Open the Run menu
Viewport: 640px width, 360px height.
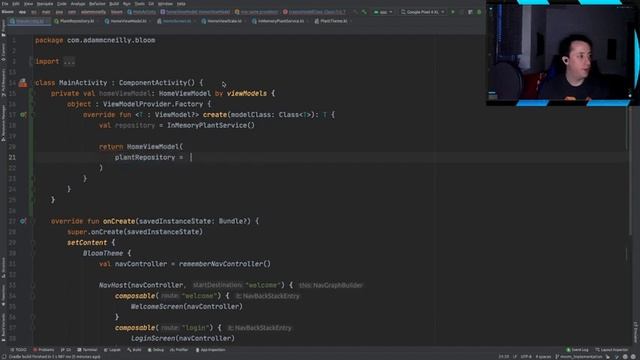(x=127, y=4)
